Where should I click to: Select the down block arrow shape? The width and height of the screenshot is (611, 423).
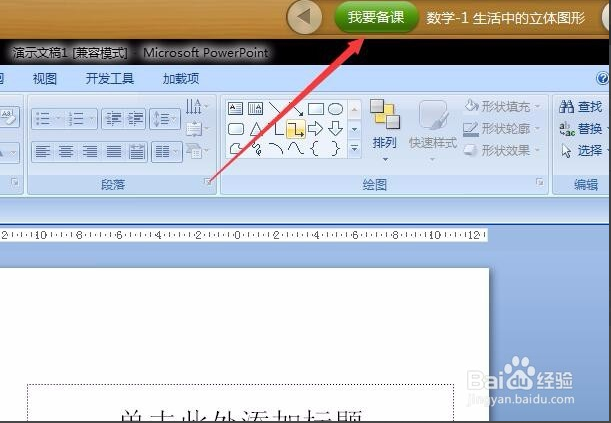coord(335,129)
